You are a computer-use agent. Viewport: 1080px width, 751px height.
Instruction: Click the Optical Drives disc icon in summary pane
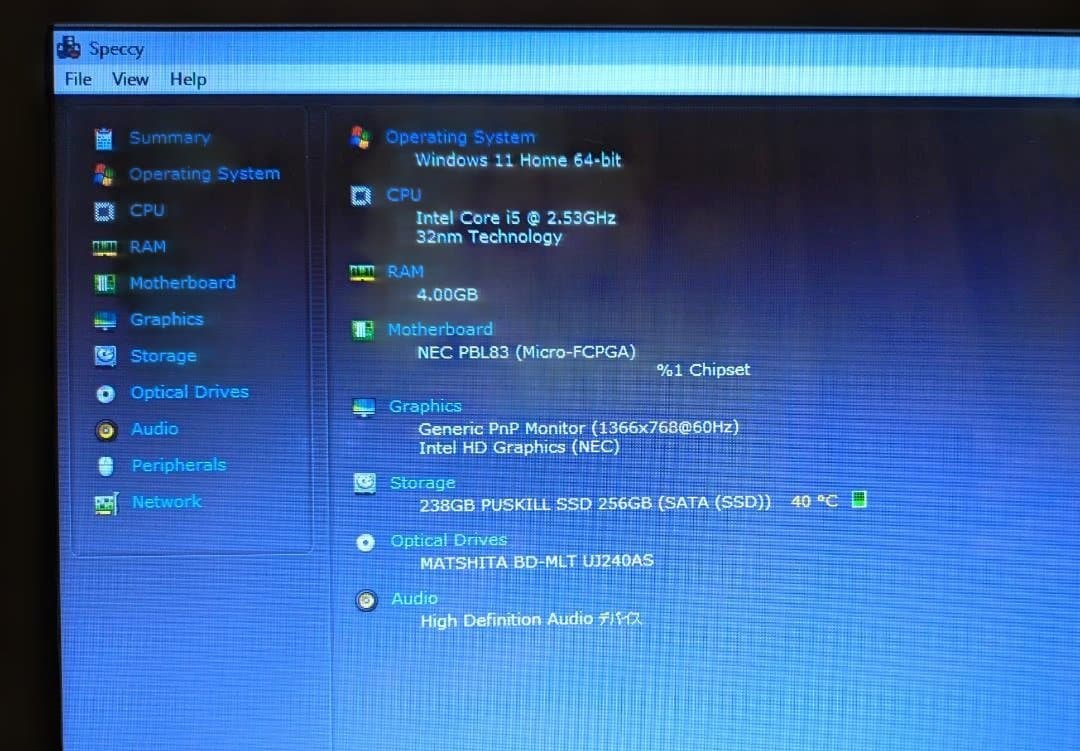click(365, 543)
